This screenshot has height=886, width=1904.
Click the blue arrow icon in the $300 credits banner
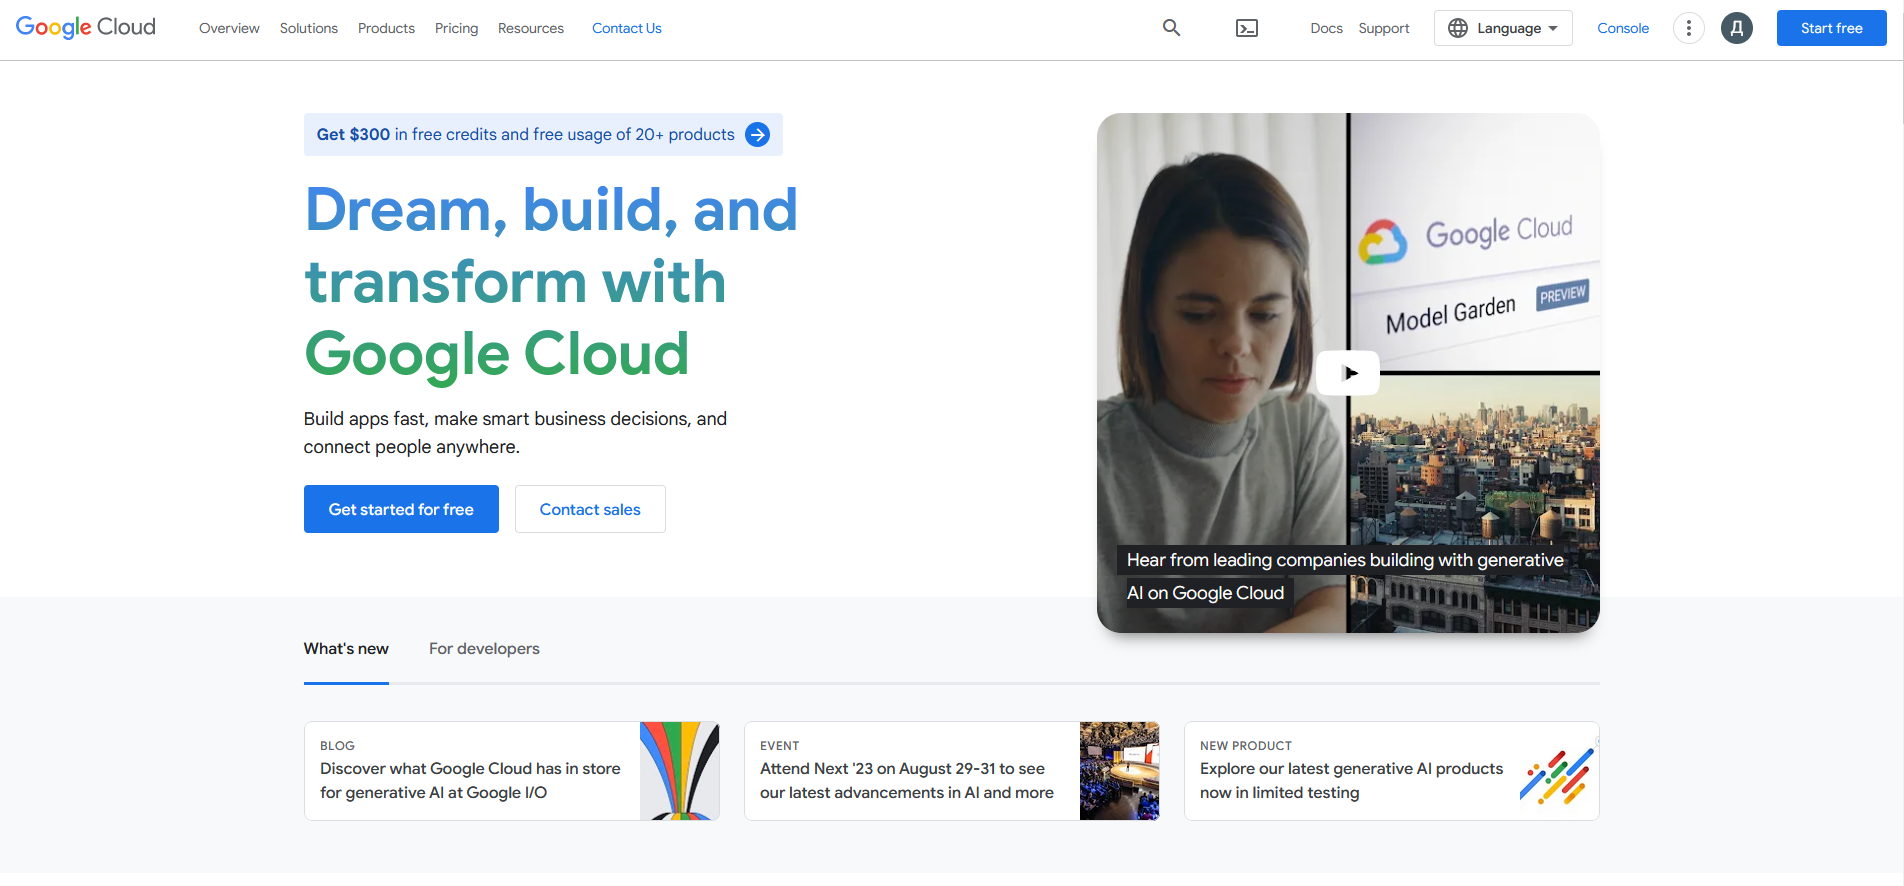tap(758, 135)
